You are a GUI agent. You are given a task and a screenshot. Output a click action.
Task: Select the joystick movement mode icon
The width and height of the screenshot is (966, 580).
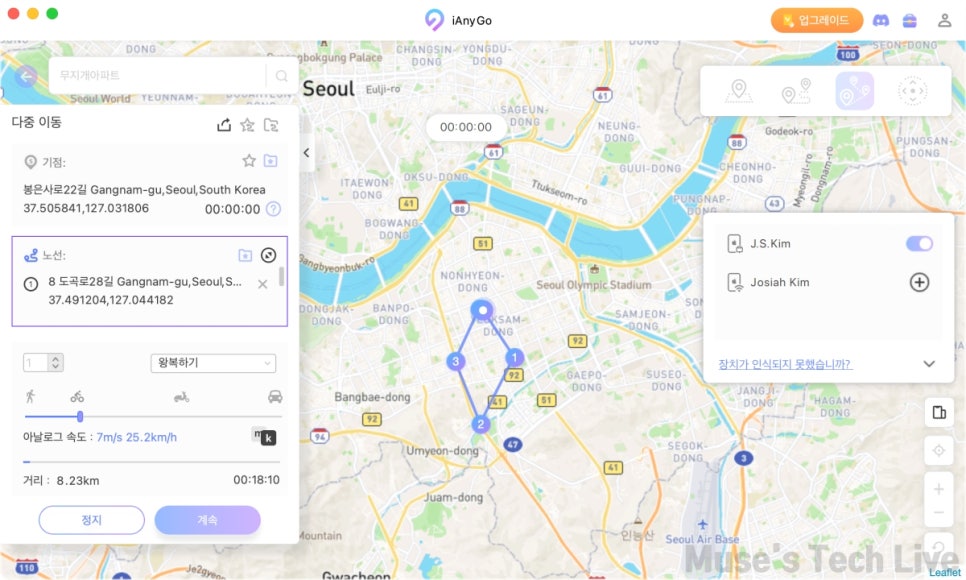912,91
